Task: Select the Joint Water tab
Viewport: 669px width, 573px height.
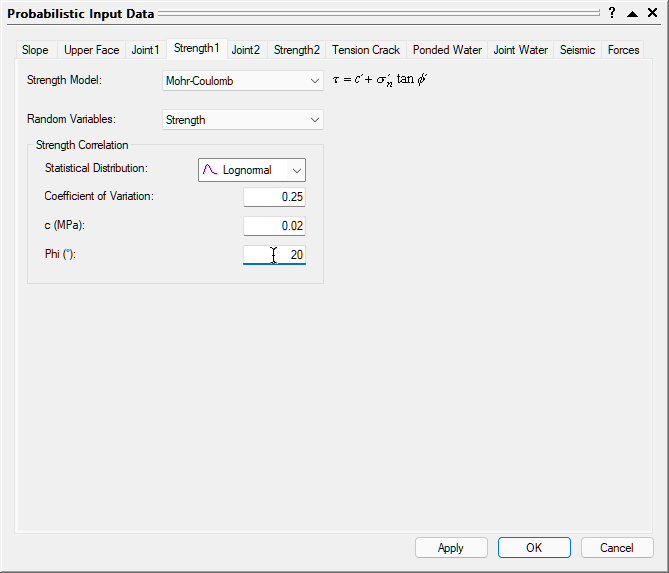Action: click(x=521, y=50)
